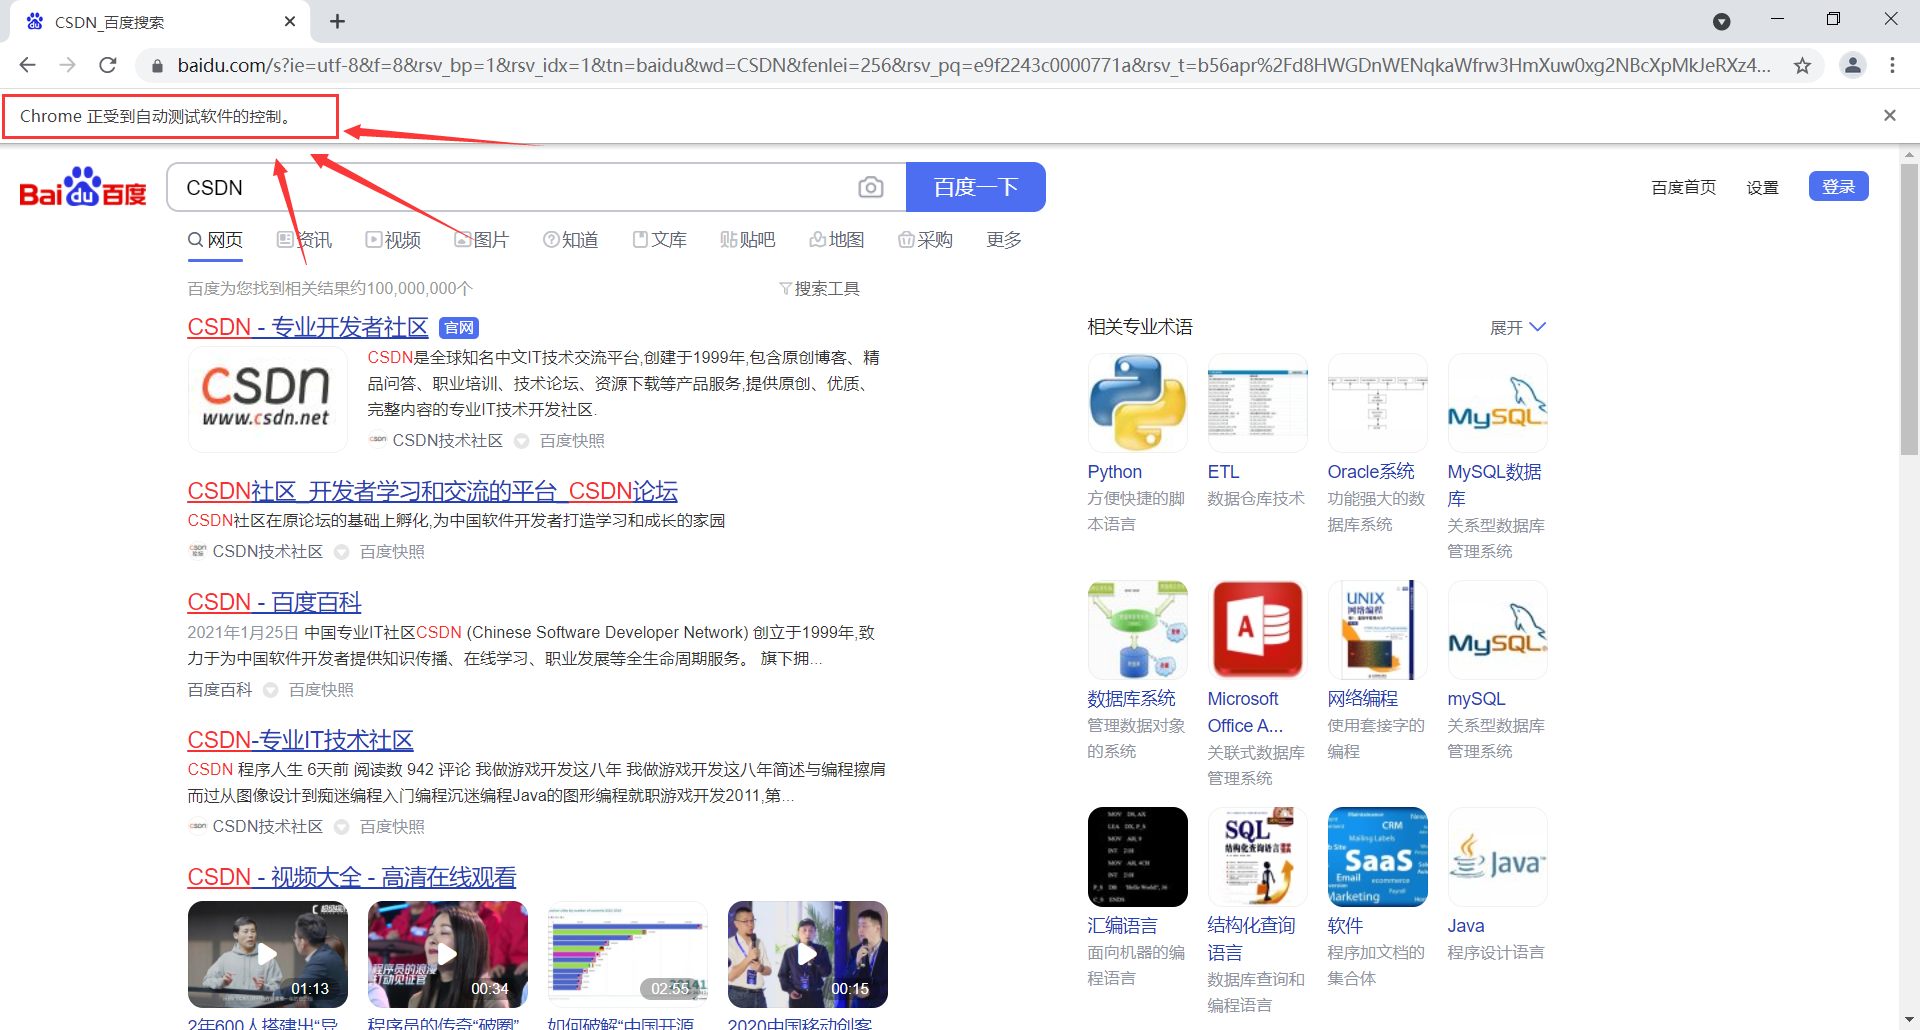Play the 00:34 video thumbnail

(447, 954)
